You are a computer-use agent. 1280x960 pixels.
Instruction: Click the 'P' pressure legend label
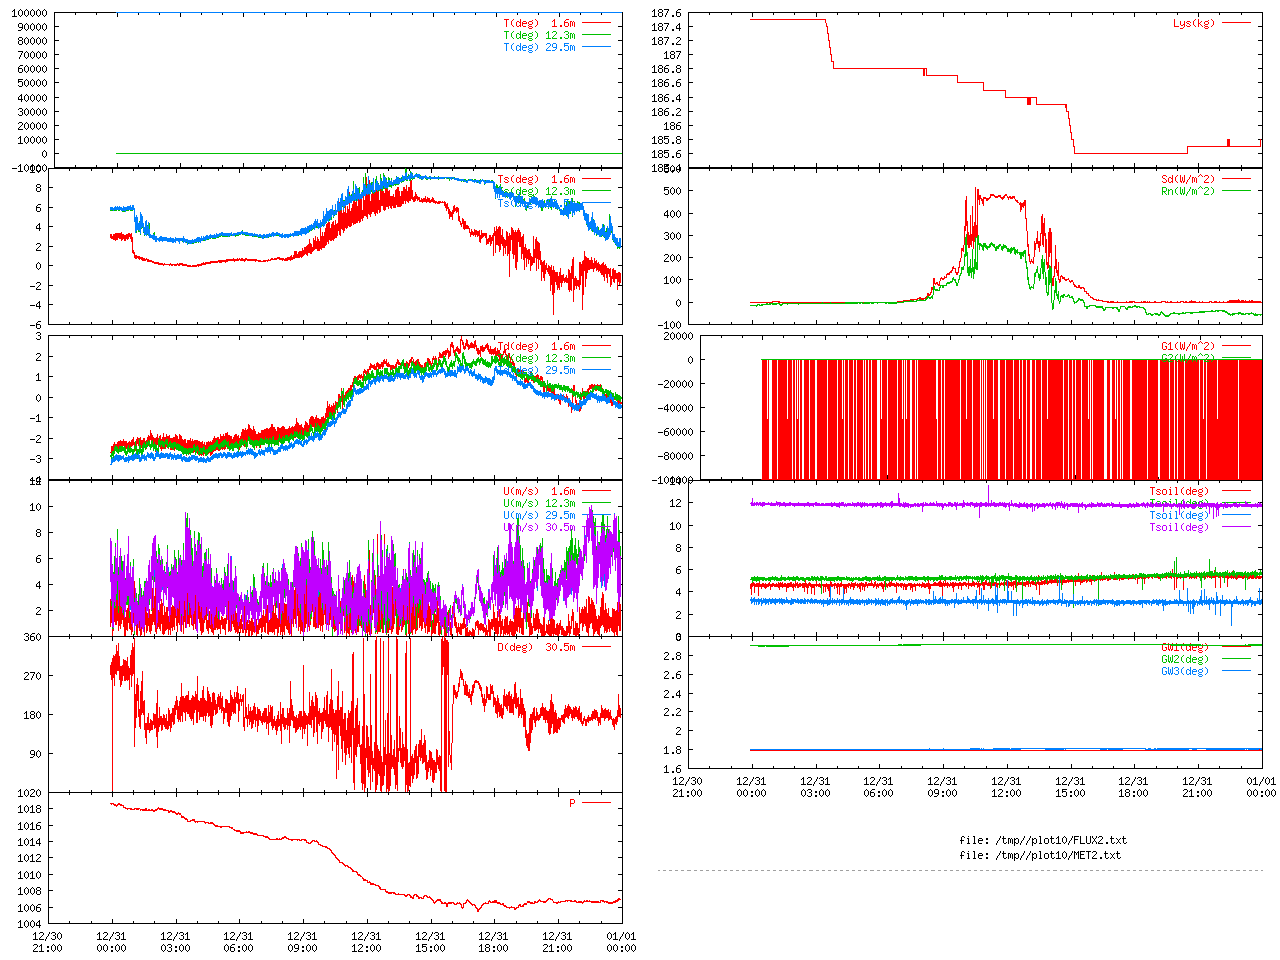click(x=572, y=803)
